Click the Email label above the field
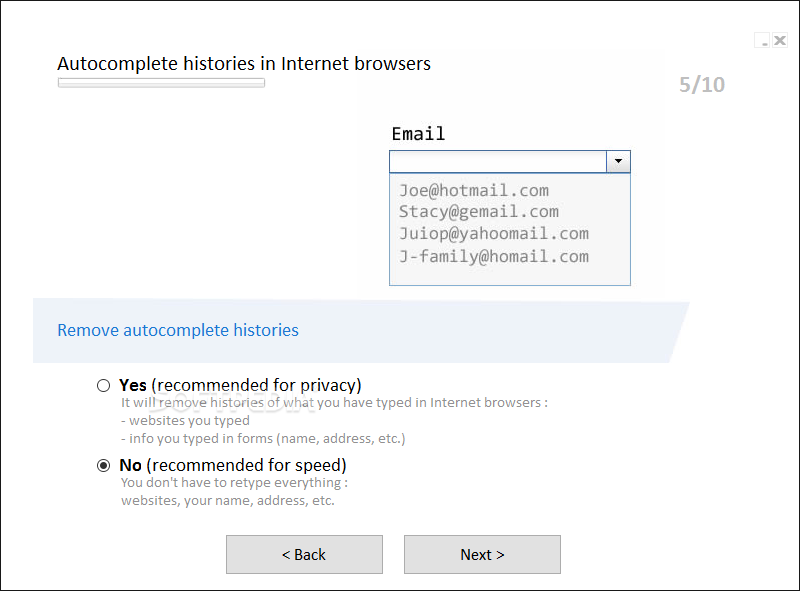Viewport: 800px width, 591px height. click(x=418, y=134)
